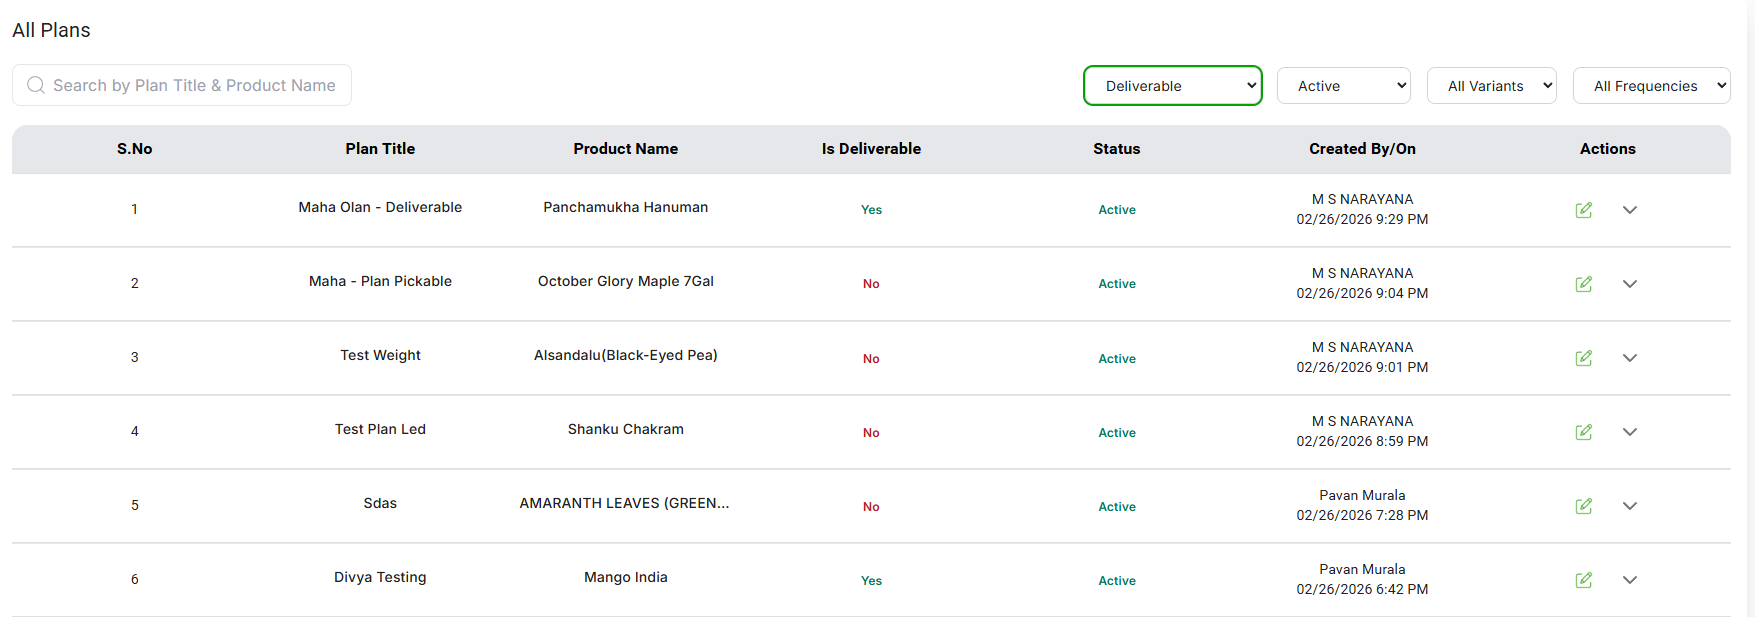Expand Divya Testing row chevron
Image resolution: width=1755 pixels, height=617 pixels.
click(x=1629, y=580)
